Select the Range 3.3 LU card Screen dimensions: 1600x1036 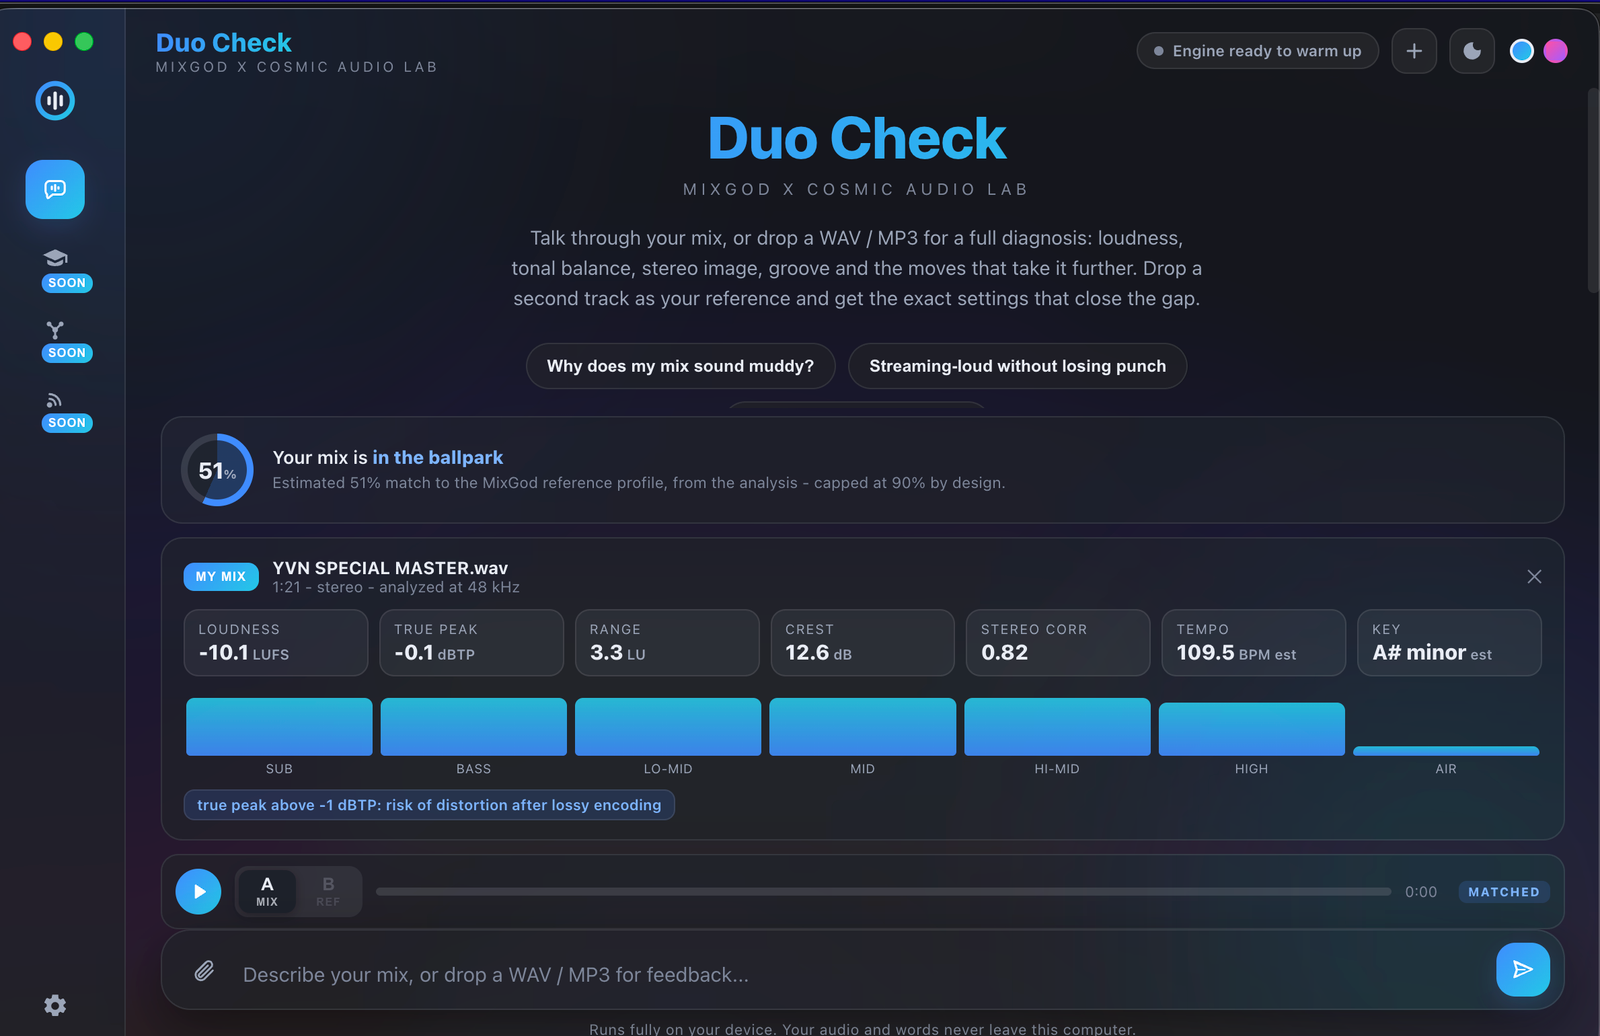[667, 643]
